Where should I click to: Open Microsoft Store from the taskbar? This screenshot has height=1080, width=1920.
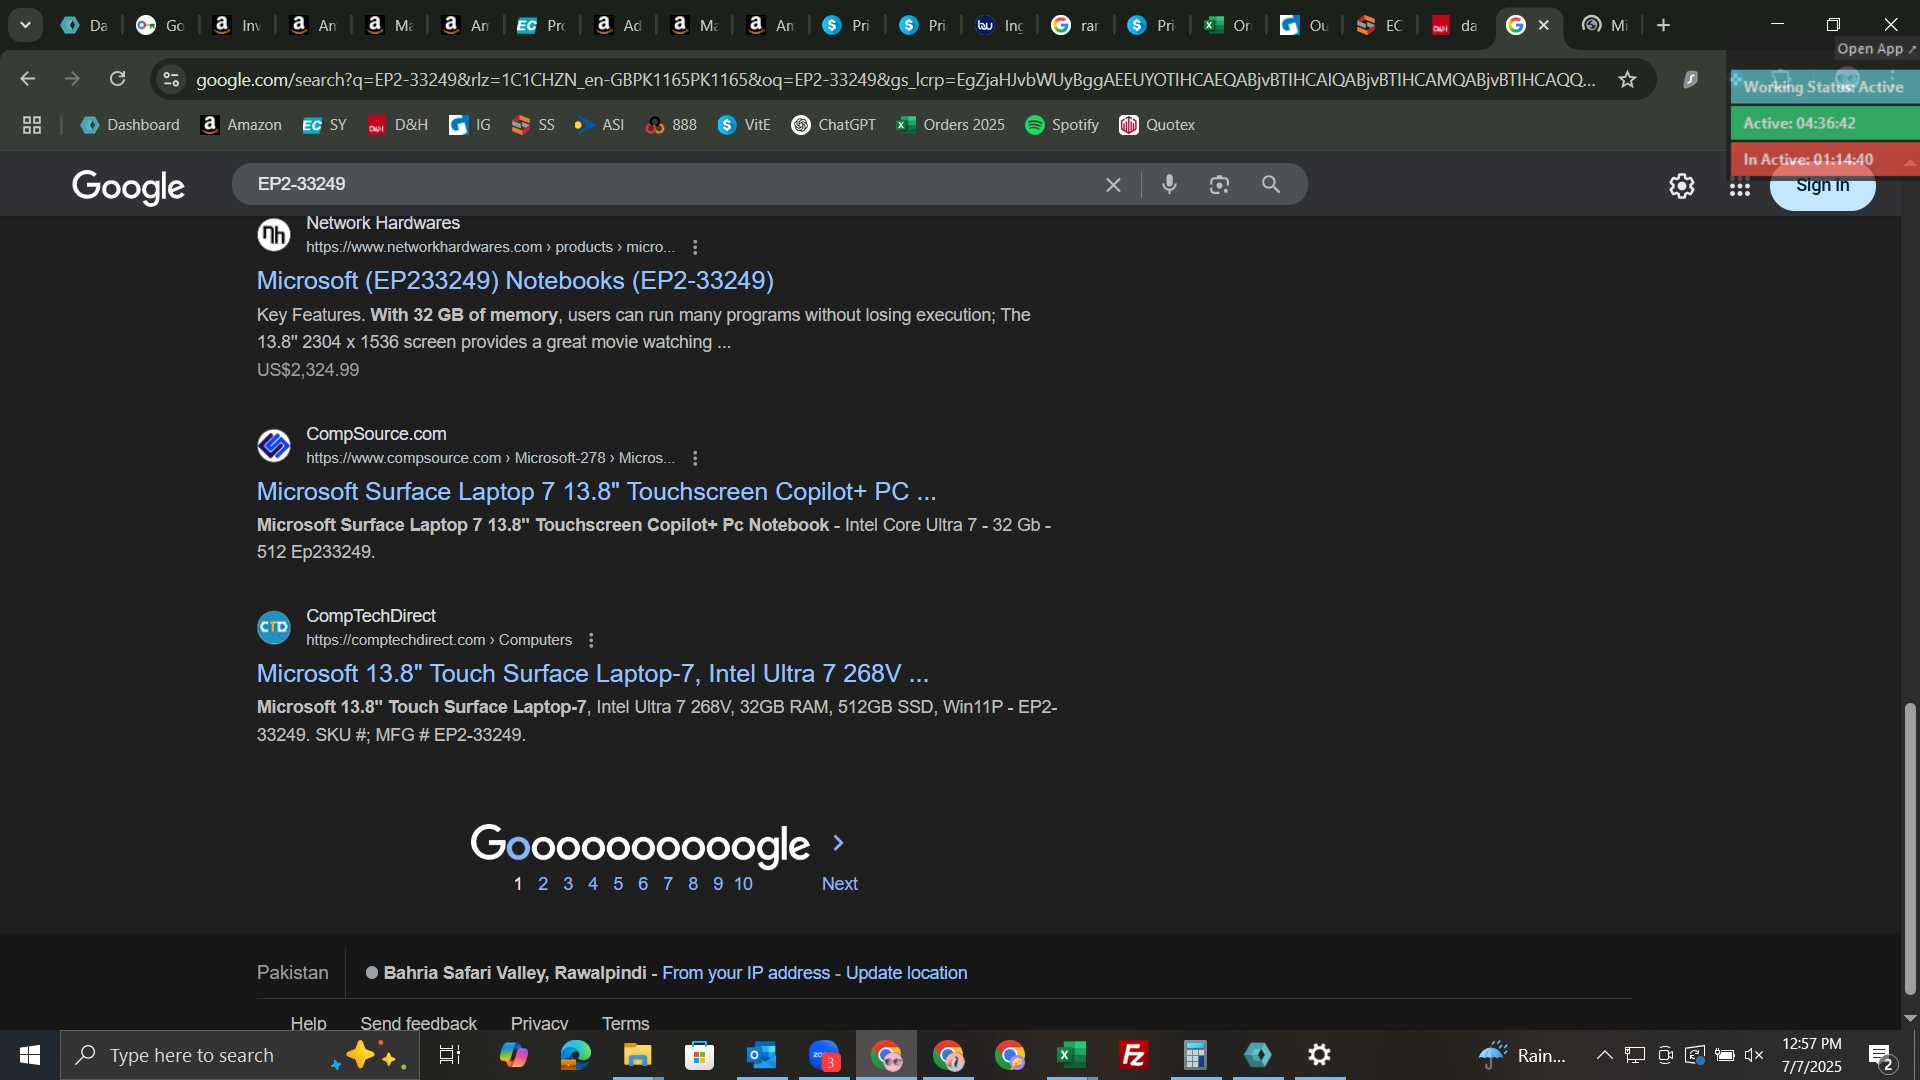(700, 1055)
